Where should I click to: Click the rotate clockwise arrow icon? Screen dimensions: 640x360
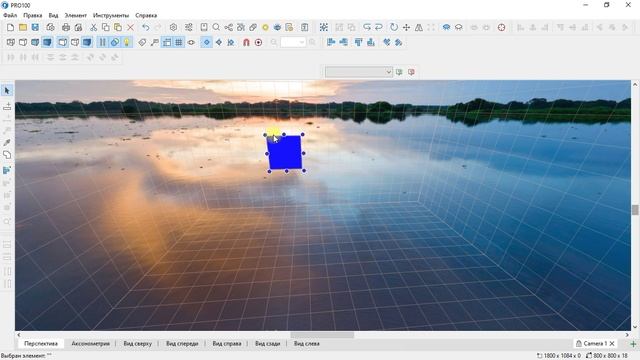393,27
